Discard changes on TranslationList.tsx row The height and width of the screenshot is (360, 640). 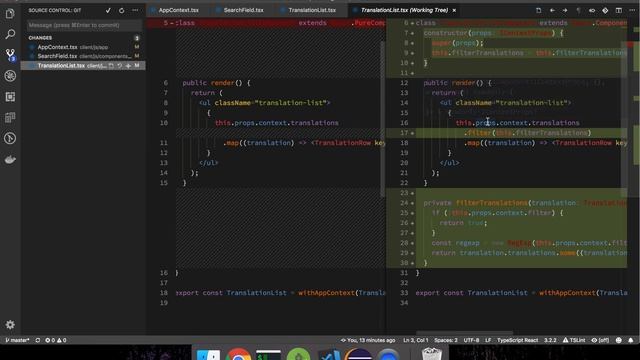(120, 65)
